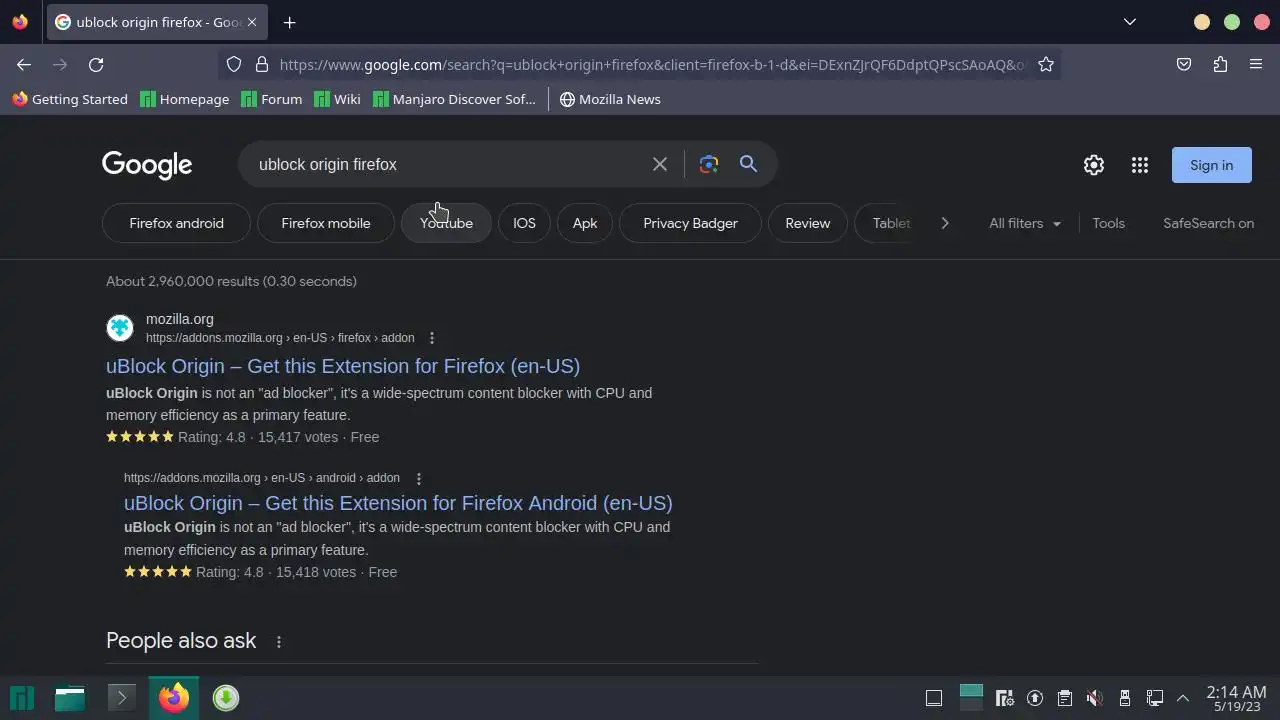The width and height of the screenshot is (1280, 720).
Task: Open the Forum bookmark
Action: (272, 99)
